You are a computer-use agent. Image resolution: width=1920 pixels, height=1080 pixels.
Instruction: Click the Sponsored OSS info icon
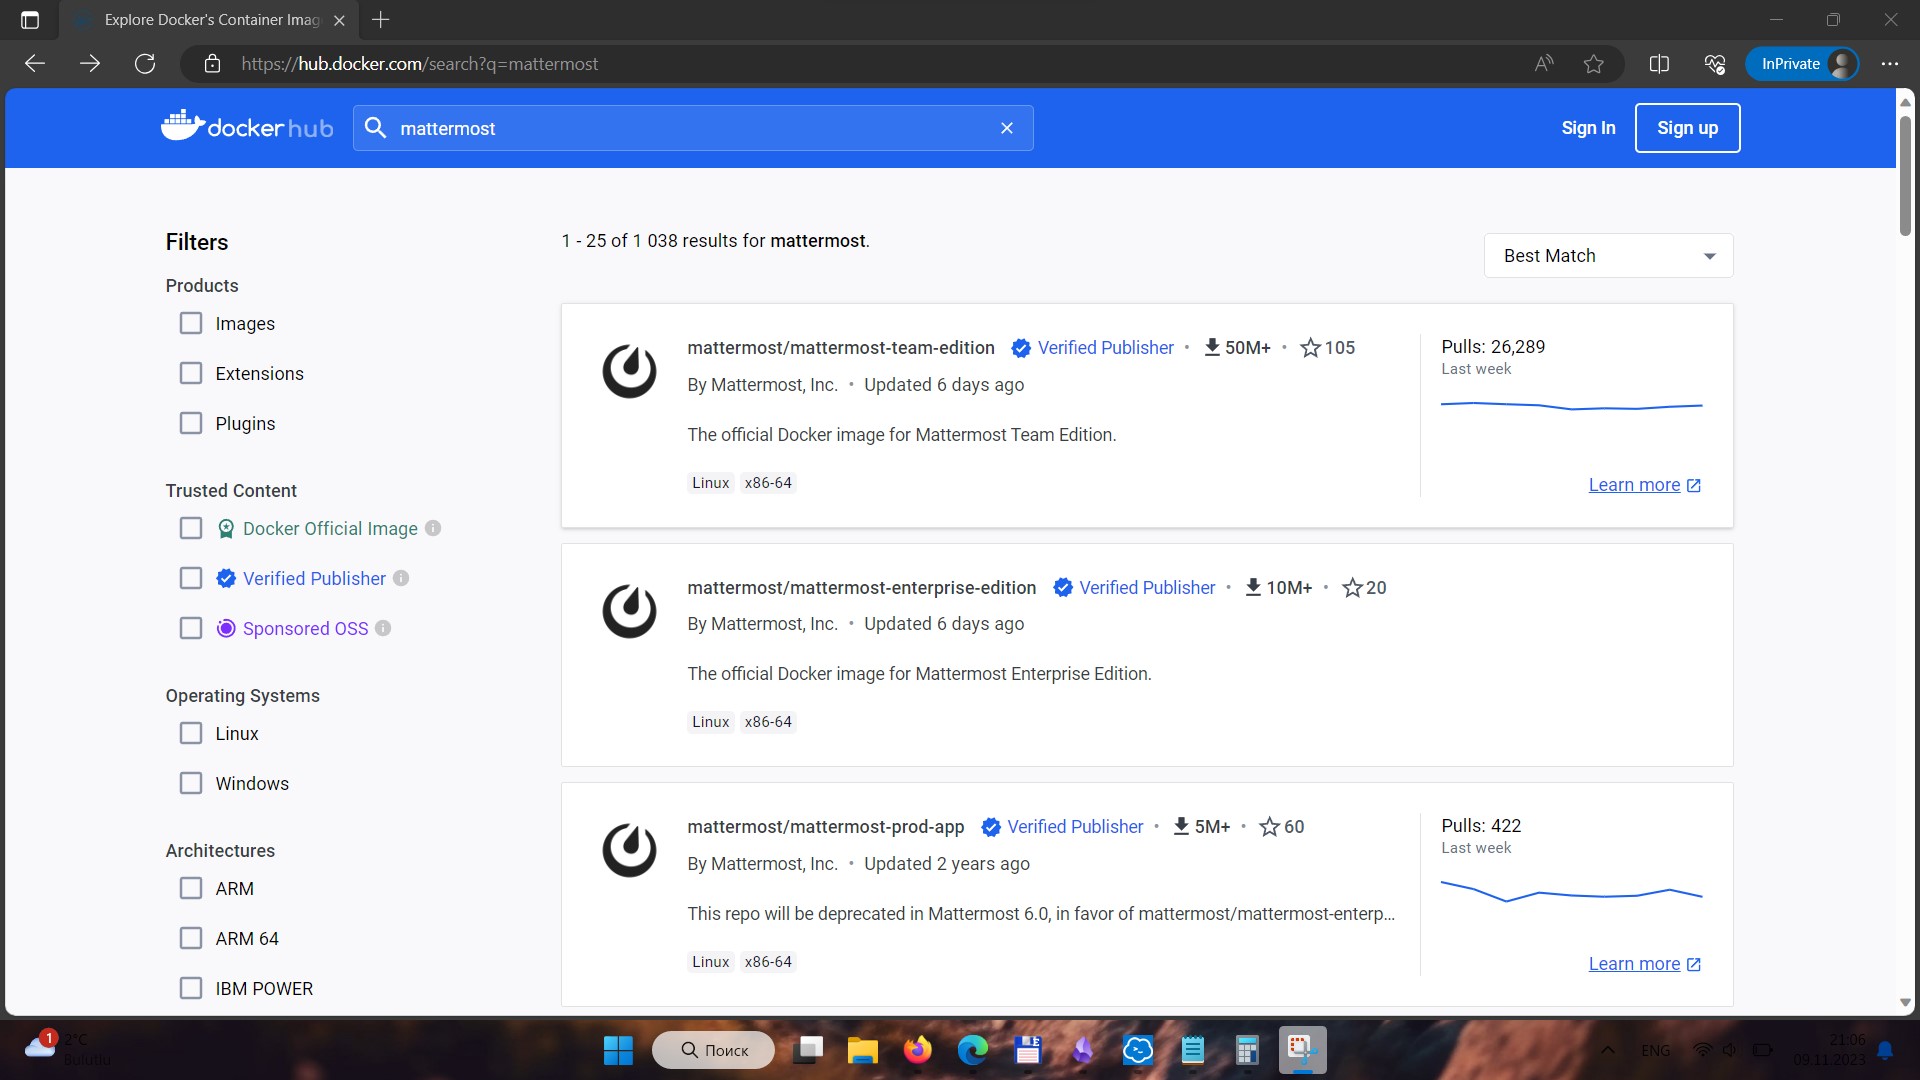coord(383,628)
